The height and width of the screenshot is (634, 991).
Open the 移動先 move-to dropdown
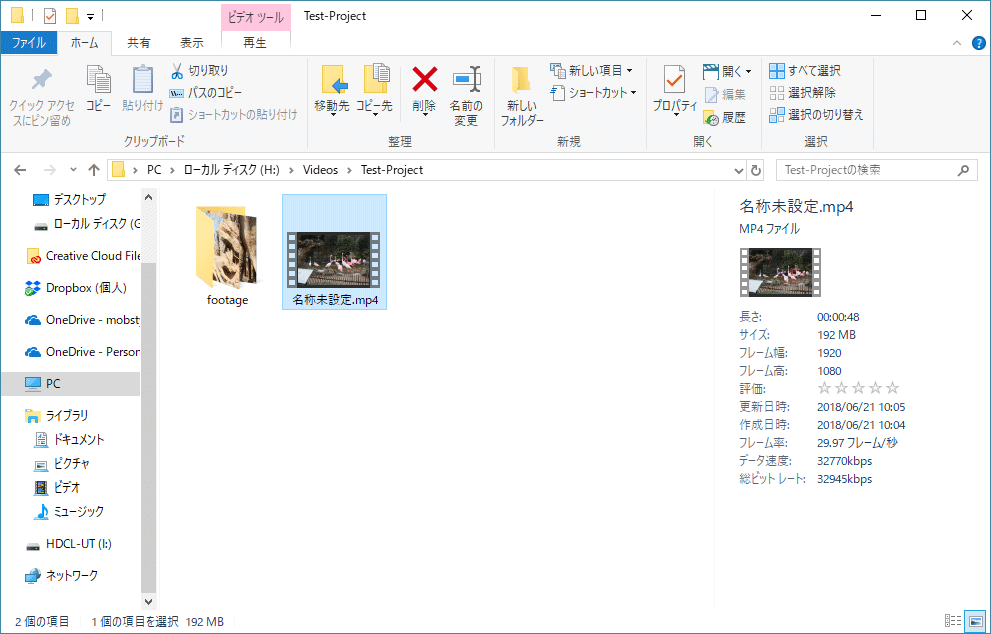click(332, 114)
